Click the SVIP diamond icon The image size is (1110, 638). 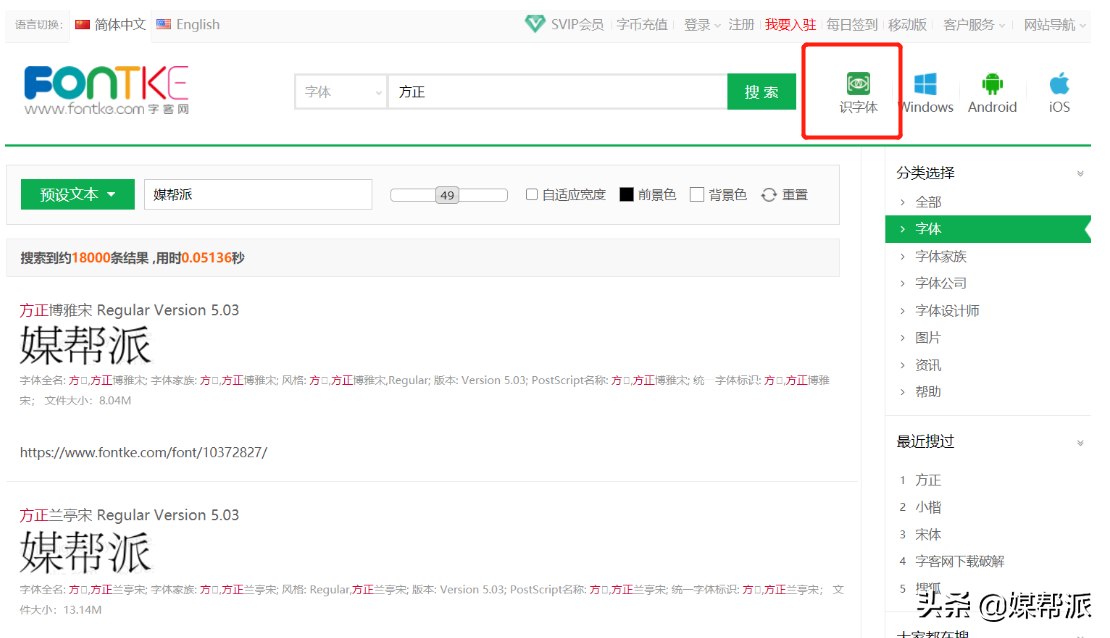(534, 23)
